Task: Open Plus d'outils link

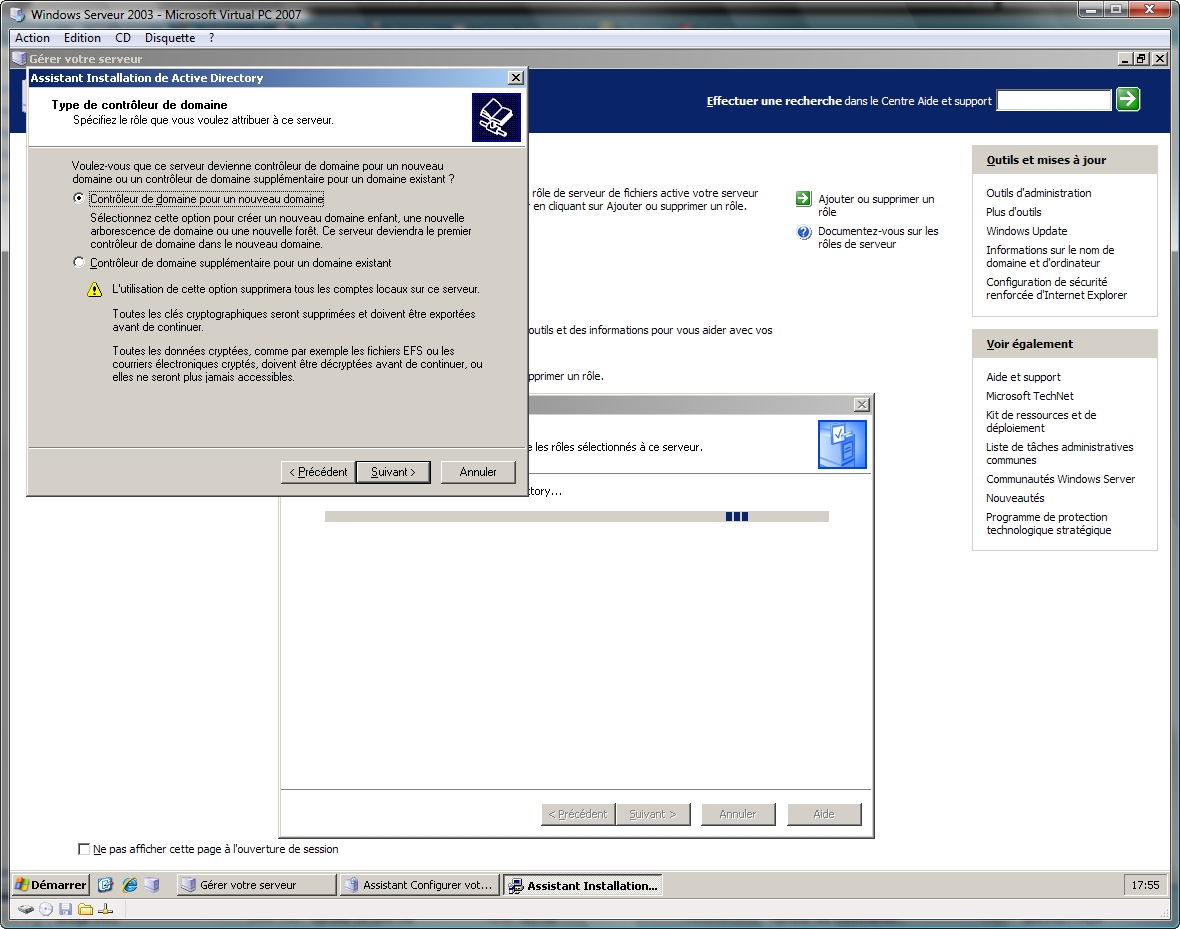Action: [x=1014, y=212]
